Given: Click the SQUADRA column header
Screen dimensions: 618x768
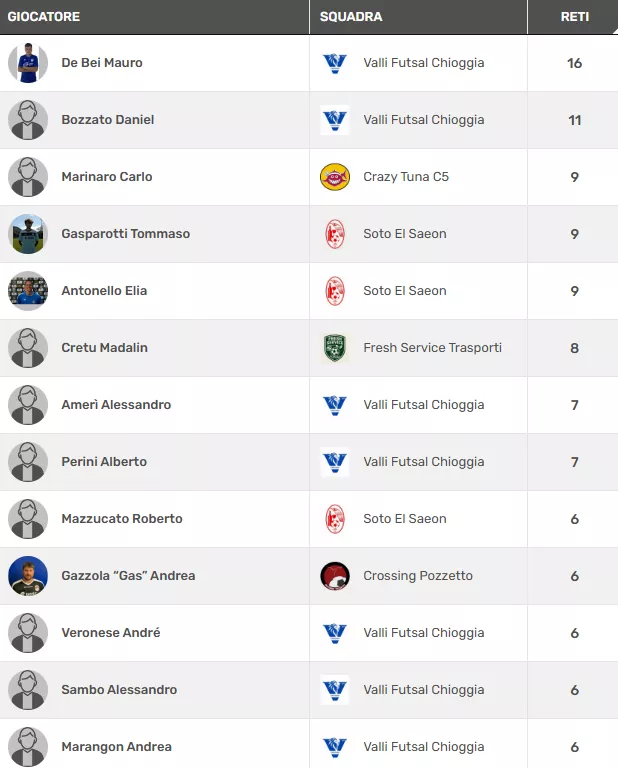Looking at the screenshot, I should click(351, 17).
